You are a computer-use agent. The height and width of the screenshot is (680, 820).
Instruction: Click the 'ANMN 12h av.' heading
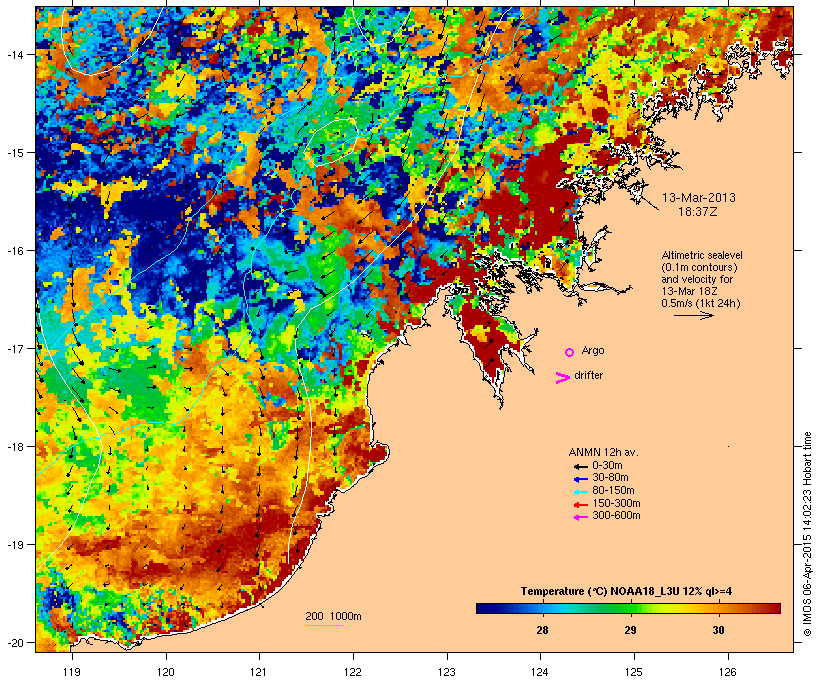tap(603, 452)
